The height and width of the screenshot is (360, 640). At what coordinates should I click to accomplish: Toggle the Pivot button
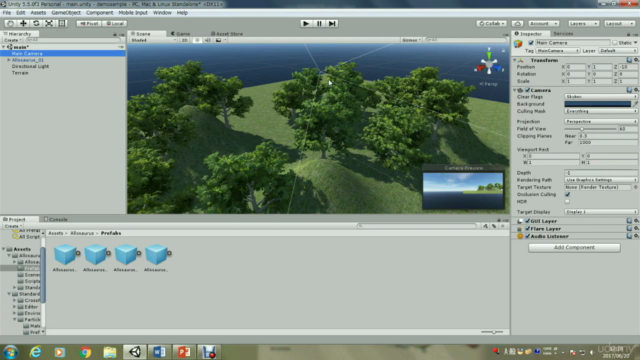[89, 24]
